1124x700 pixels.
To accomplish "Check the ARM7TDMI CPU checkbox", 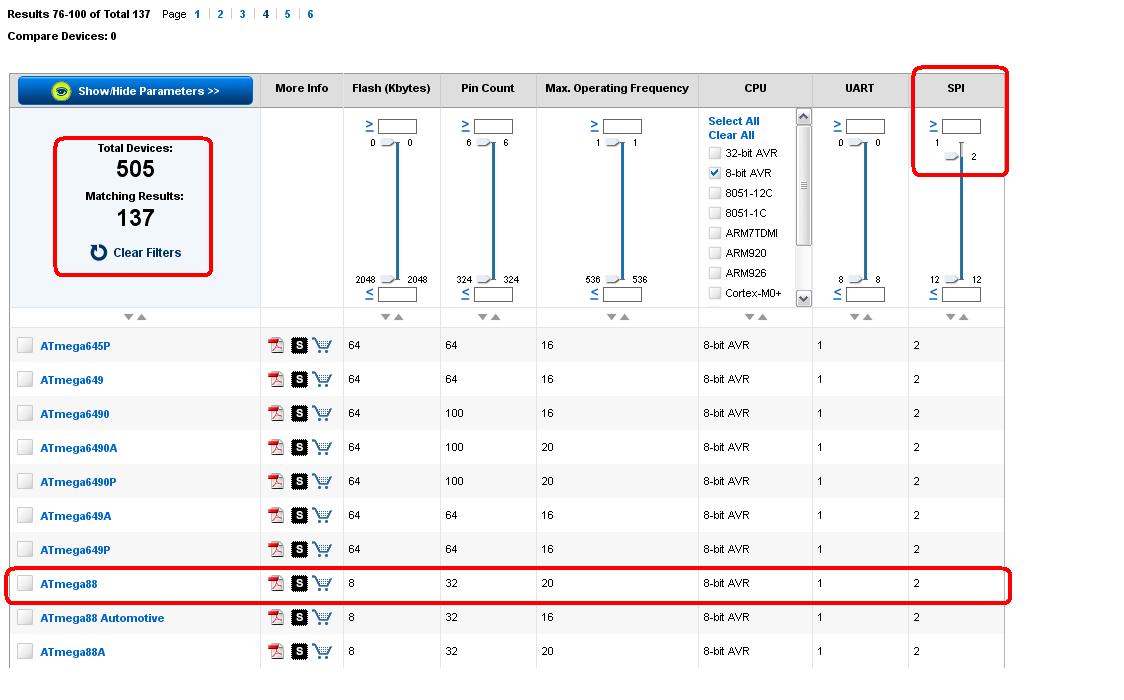I will pos(715,233).
